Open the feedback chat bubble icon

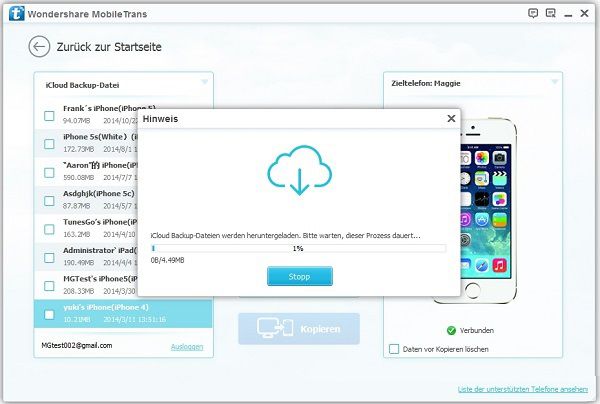point(533,13)
